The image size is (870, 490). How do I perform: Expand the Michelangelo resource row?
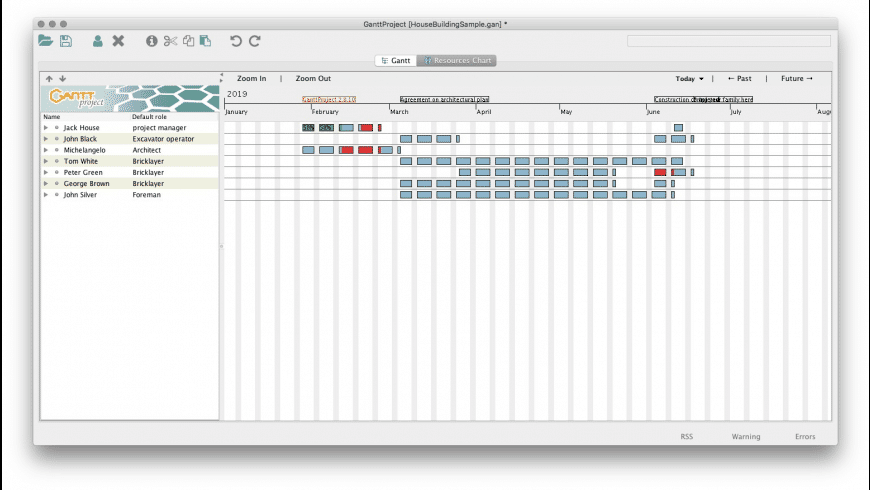tap(46, 150)
